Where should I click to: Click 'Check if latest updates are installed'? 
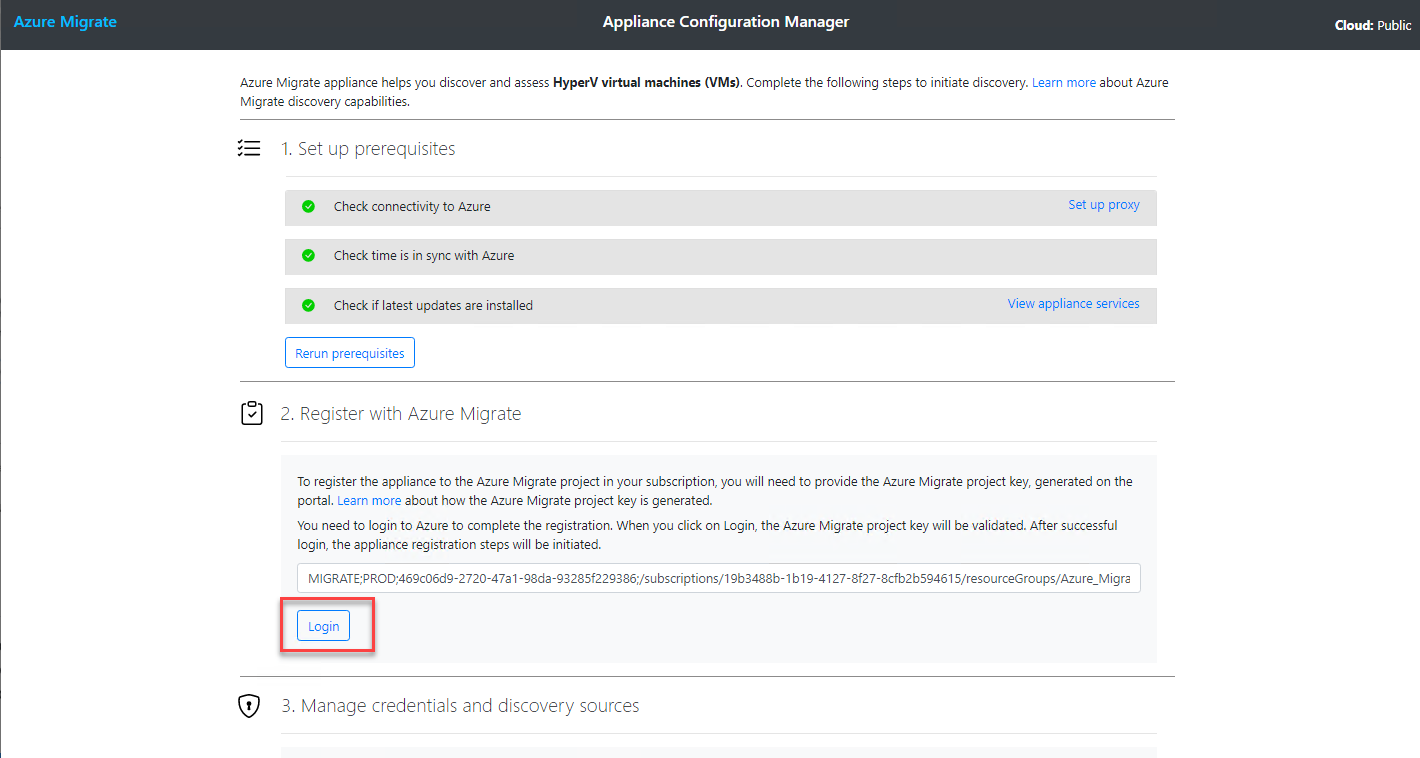[x=433, y=305]
